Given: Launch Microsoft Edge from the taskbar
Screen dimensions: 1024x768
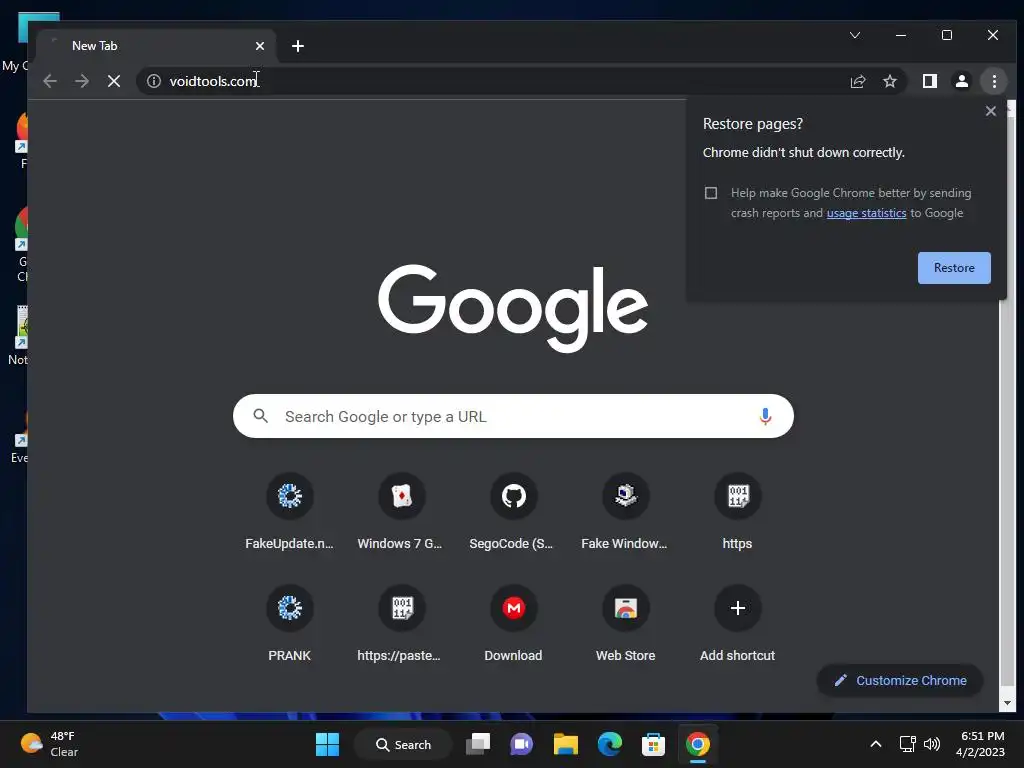Looking at the screenshot, I should pos(609,744).
